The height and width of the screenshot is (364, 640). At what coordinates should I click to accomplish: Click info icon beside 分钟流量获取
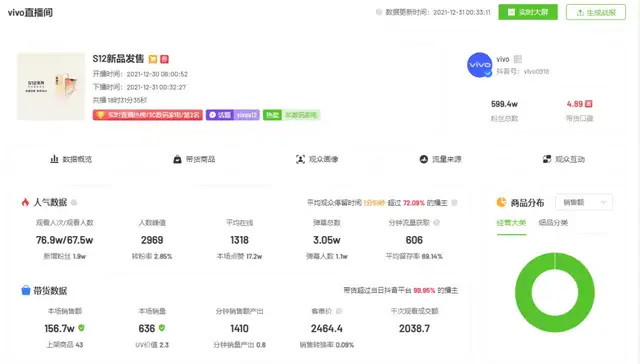point(437,223)
